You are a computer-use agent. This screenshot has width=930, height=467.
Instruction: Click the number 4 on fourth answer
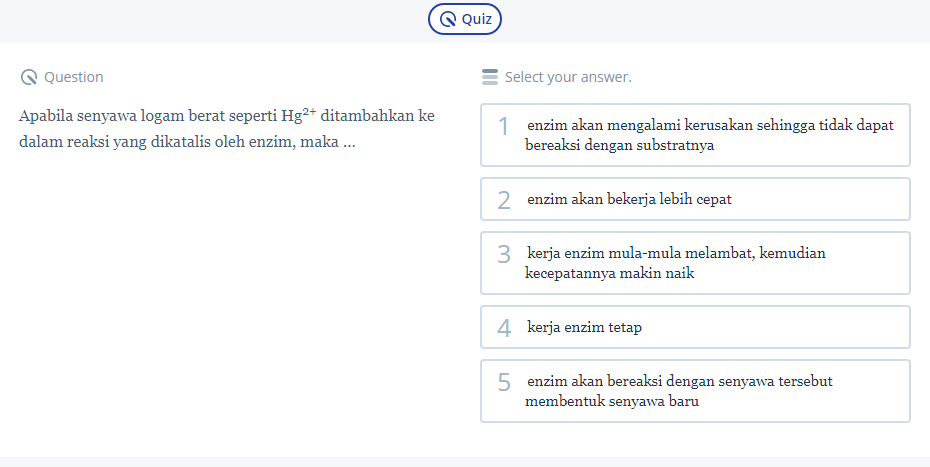pos(504,328)
